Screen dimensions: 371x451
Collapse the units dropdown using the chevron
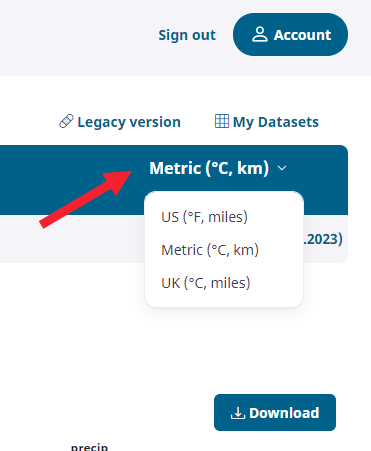[282, 168]
